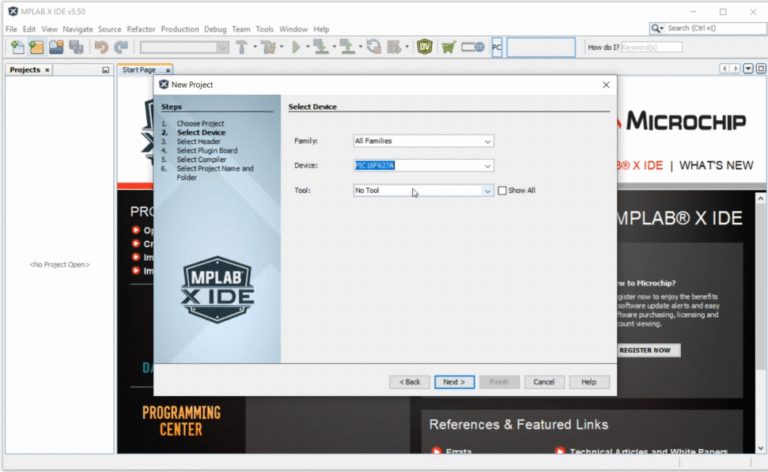Click the Run Project green arrow icon

(296, 47)
